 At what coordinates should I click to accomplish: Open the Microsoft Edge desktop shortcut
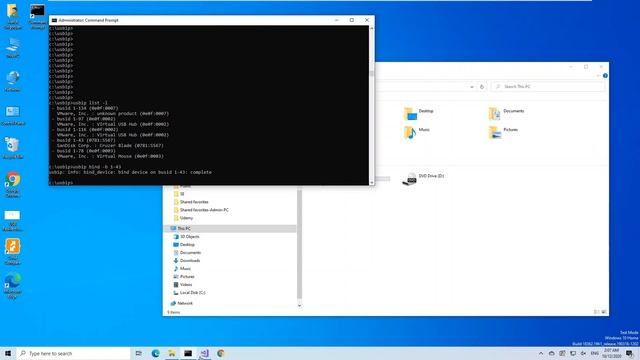tap(13, 285)
